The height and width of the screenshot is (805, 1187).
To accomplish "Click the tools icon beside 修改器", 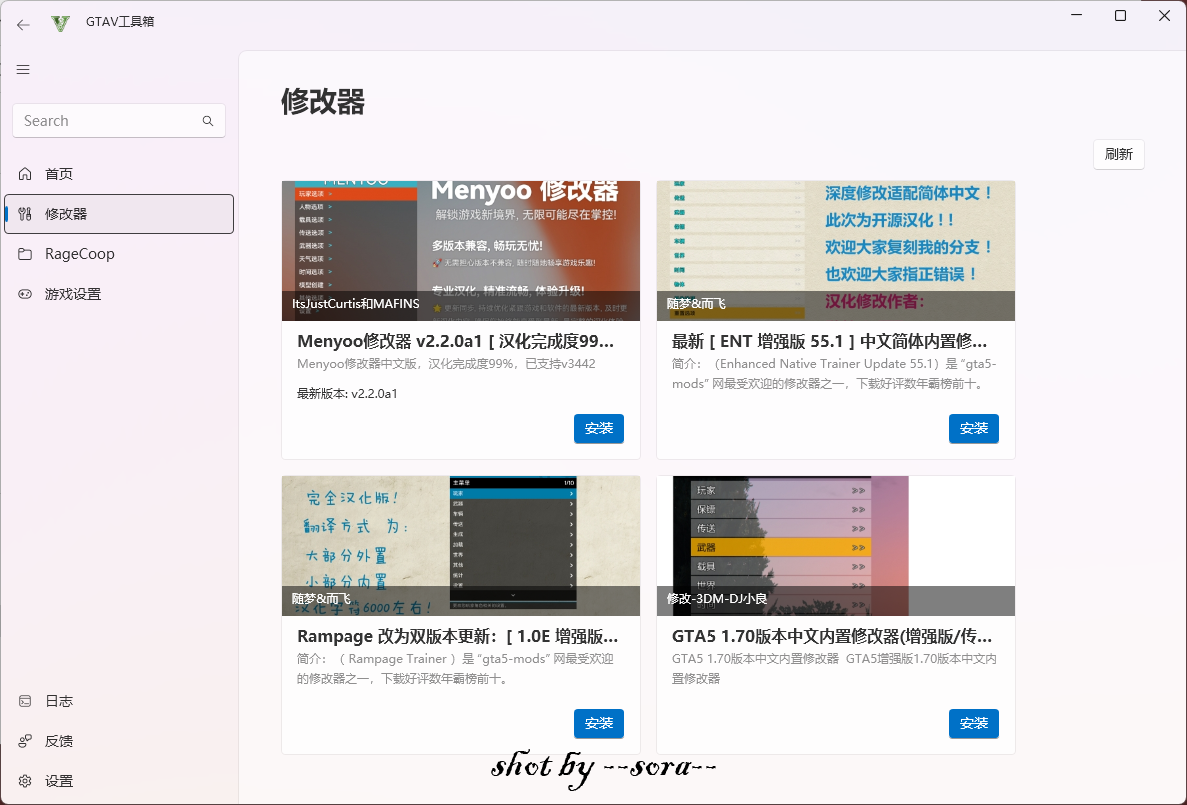I will pyautogui.click(x=25, y=214).
